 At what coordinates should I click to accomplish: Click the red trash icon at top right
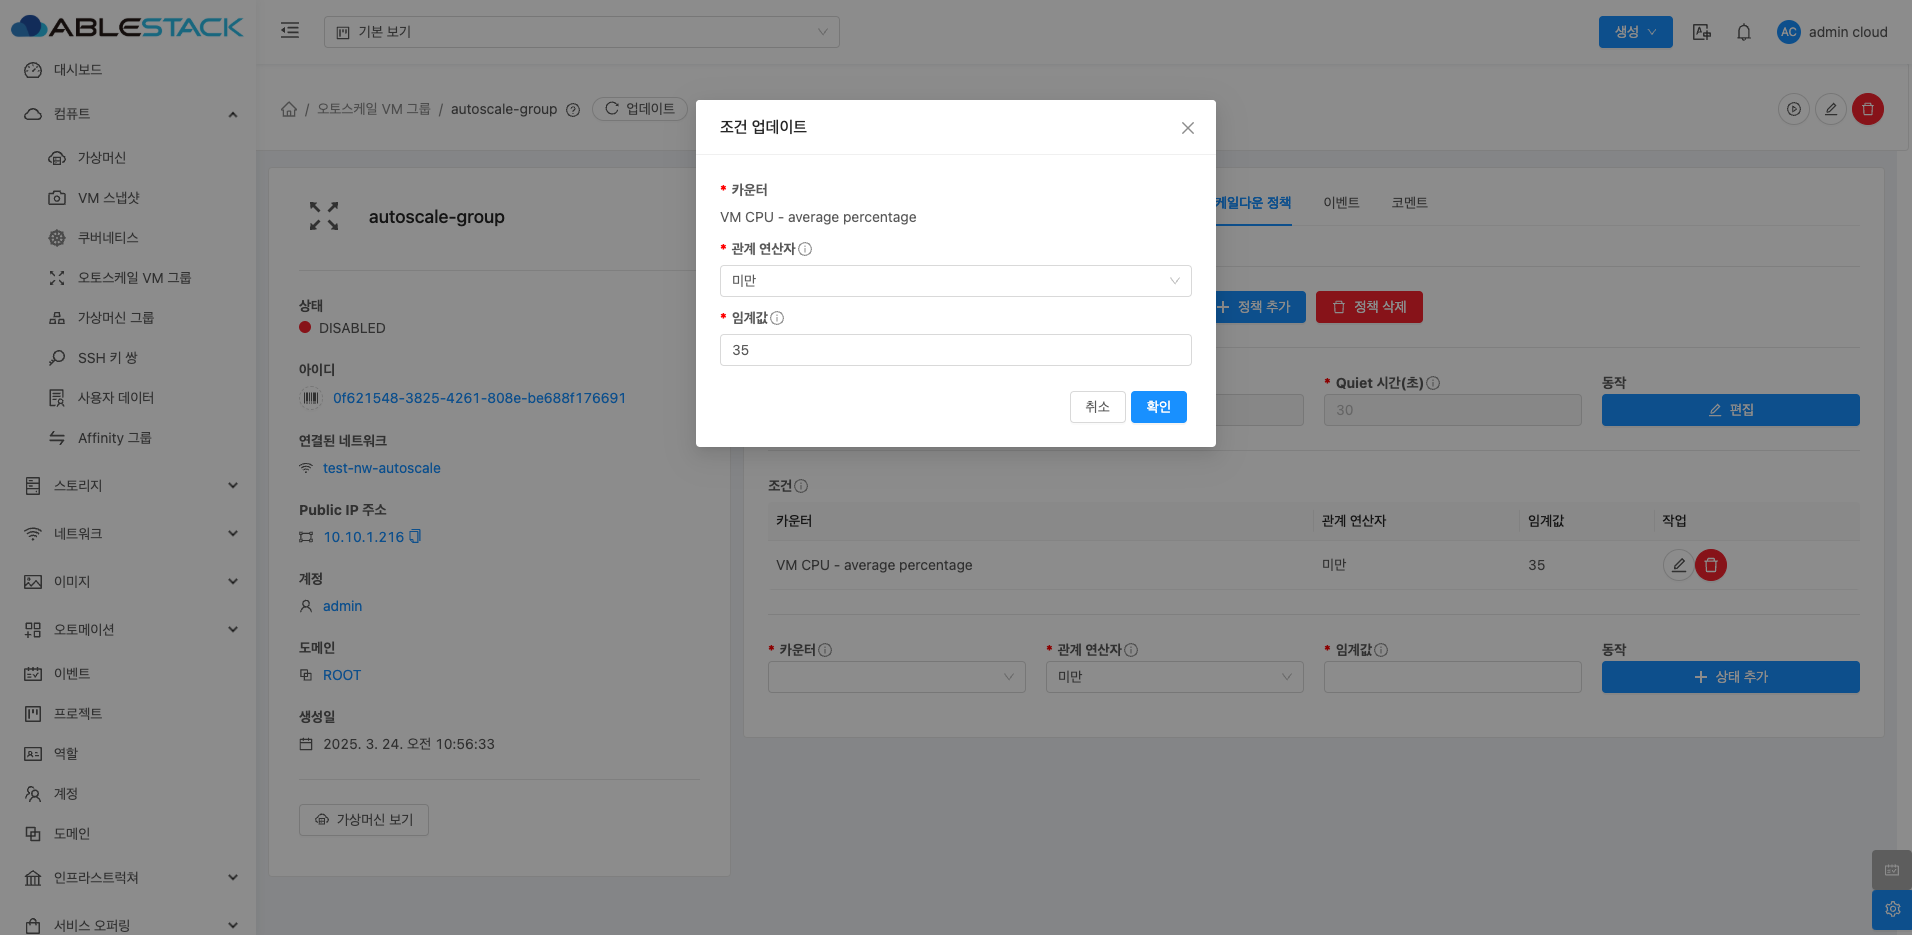click(x=1867, y=109)
